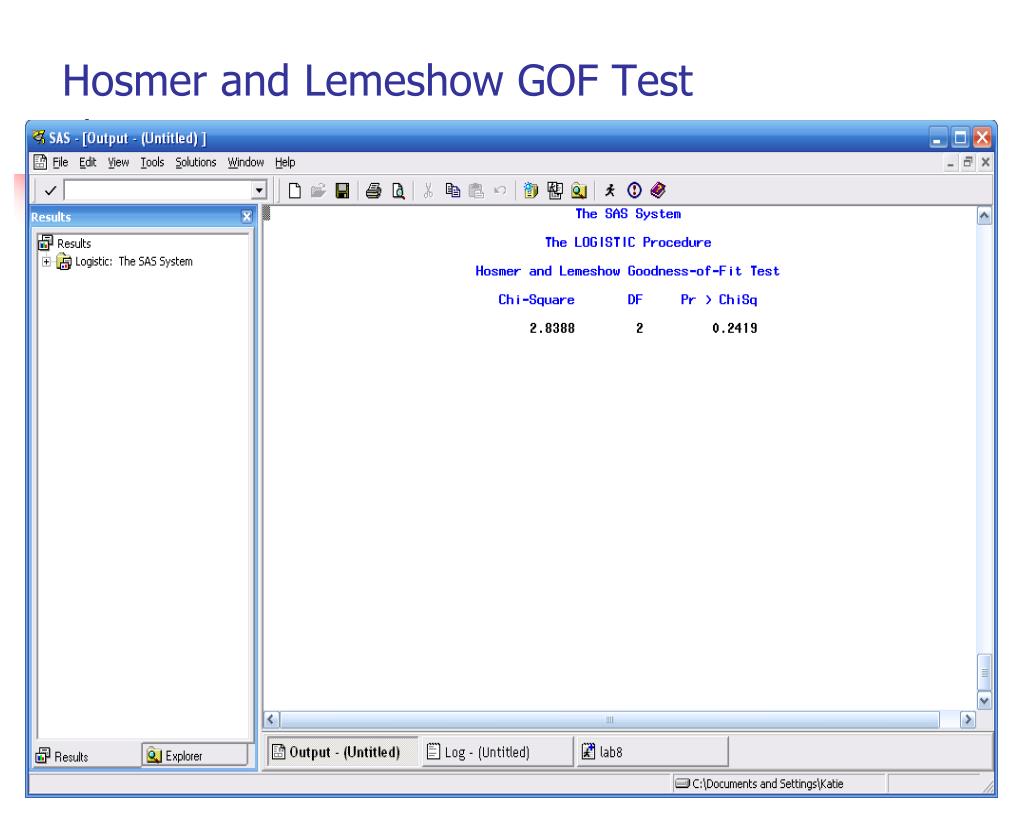The height and width of the screenshot is (825, 1023).
Task: Click the horizontal scroll right arrow
Action: (968, 720)
